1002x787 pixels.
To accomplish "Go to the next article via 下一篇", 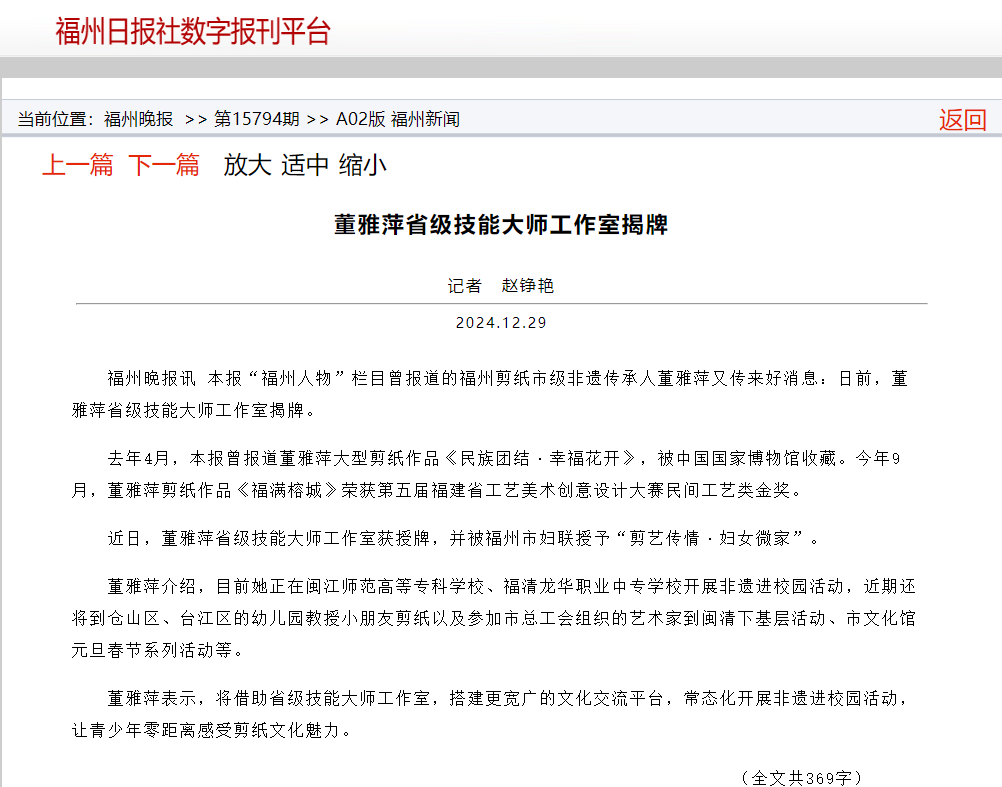I will 164,165.
